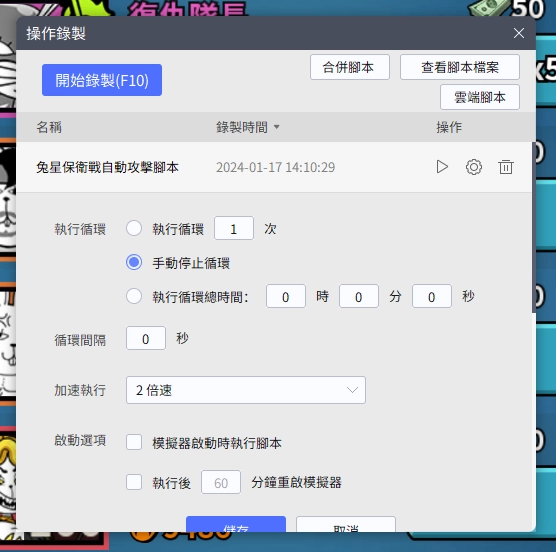Play the 兔星保衛戰自動攻擊腳本 script
The image size is (556, 552).
tap(442, 167)
